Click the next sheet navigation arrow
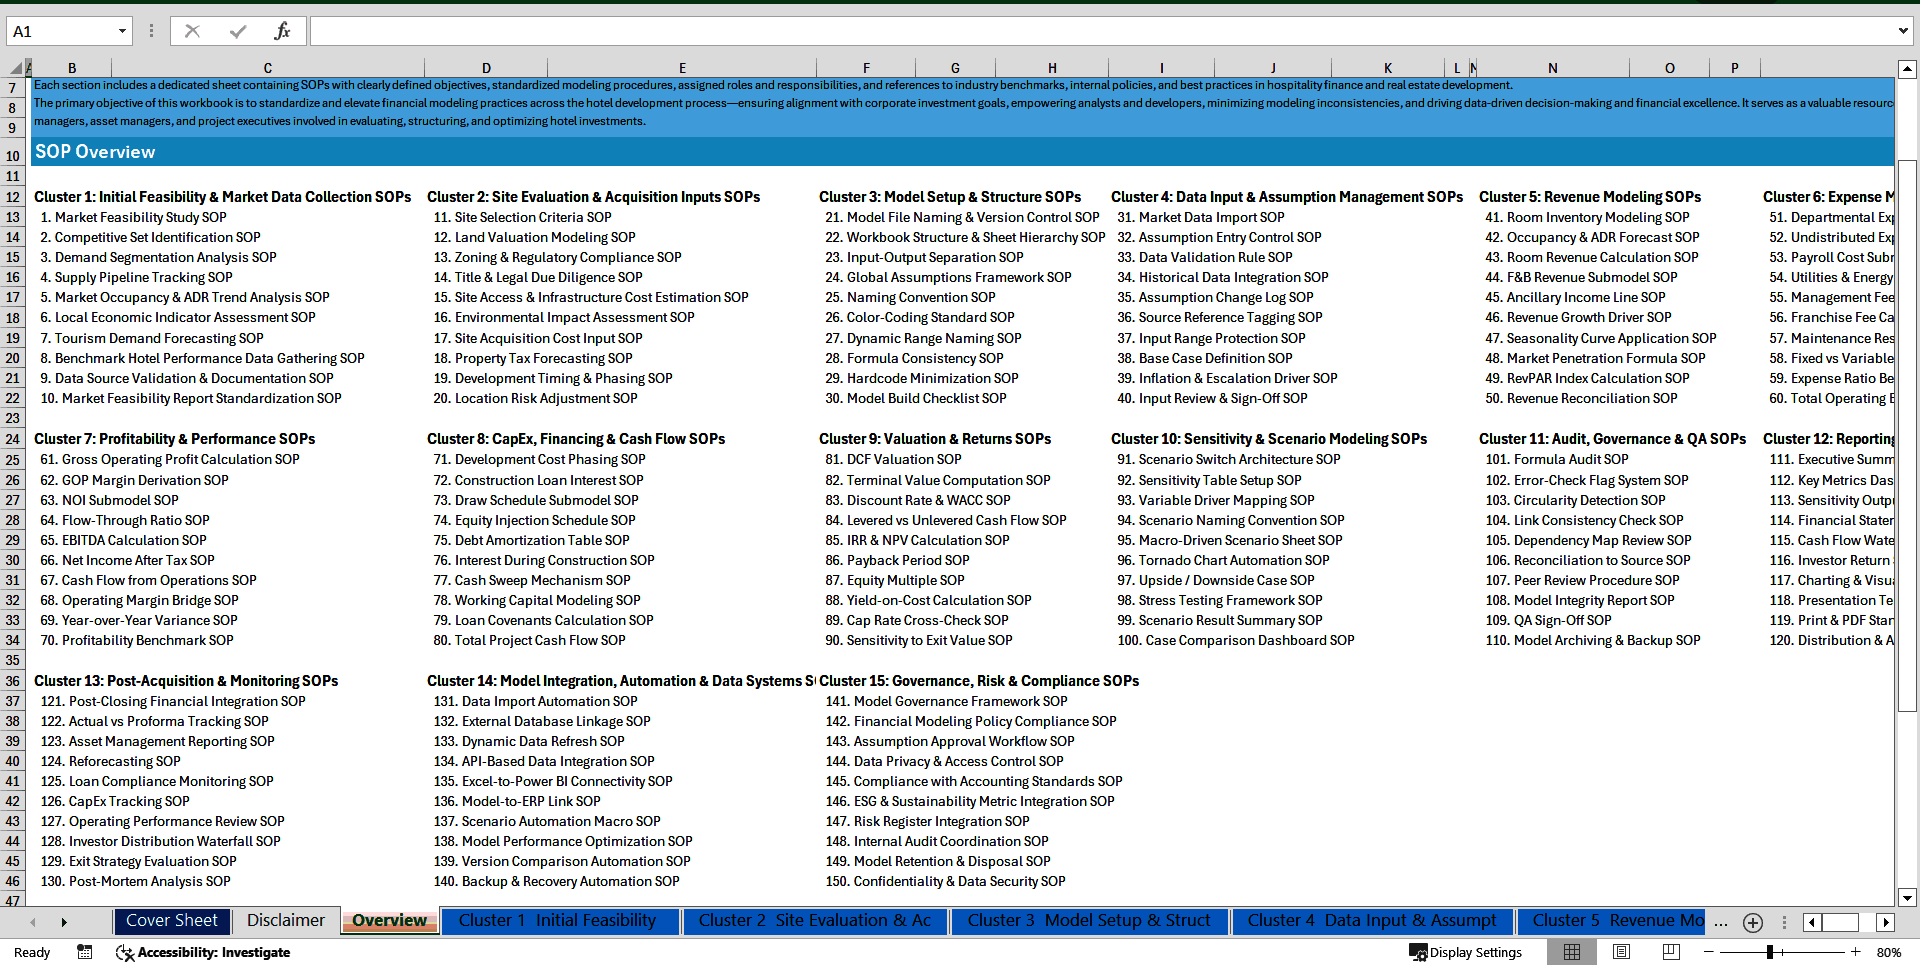Image resolution: width=1920 pixels, height=966 pixels. [x=63, y=922]
